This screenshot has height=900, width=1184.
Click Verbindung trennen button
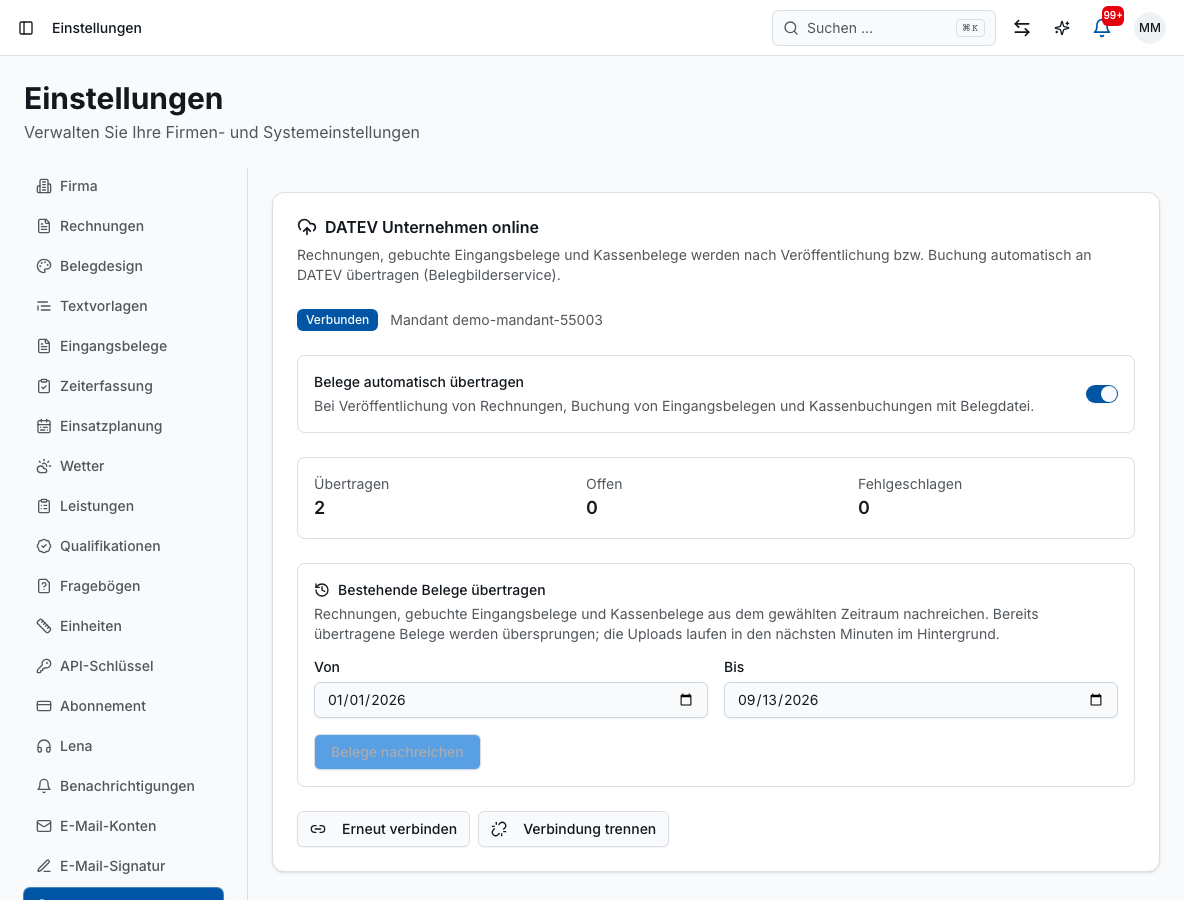pos(573,829)
